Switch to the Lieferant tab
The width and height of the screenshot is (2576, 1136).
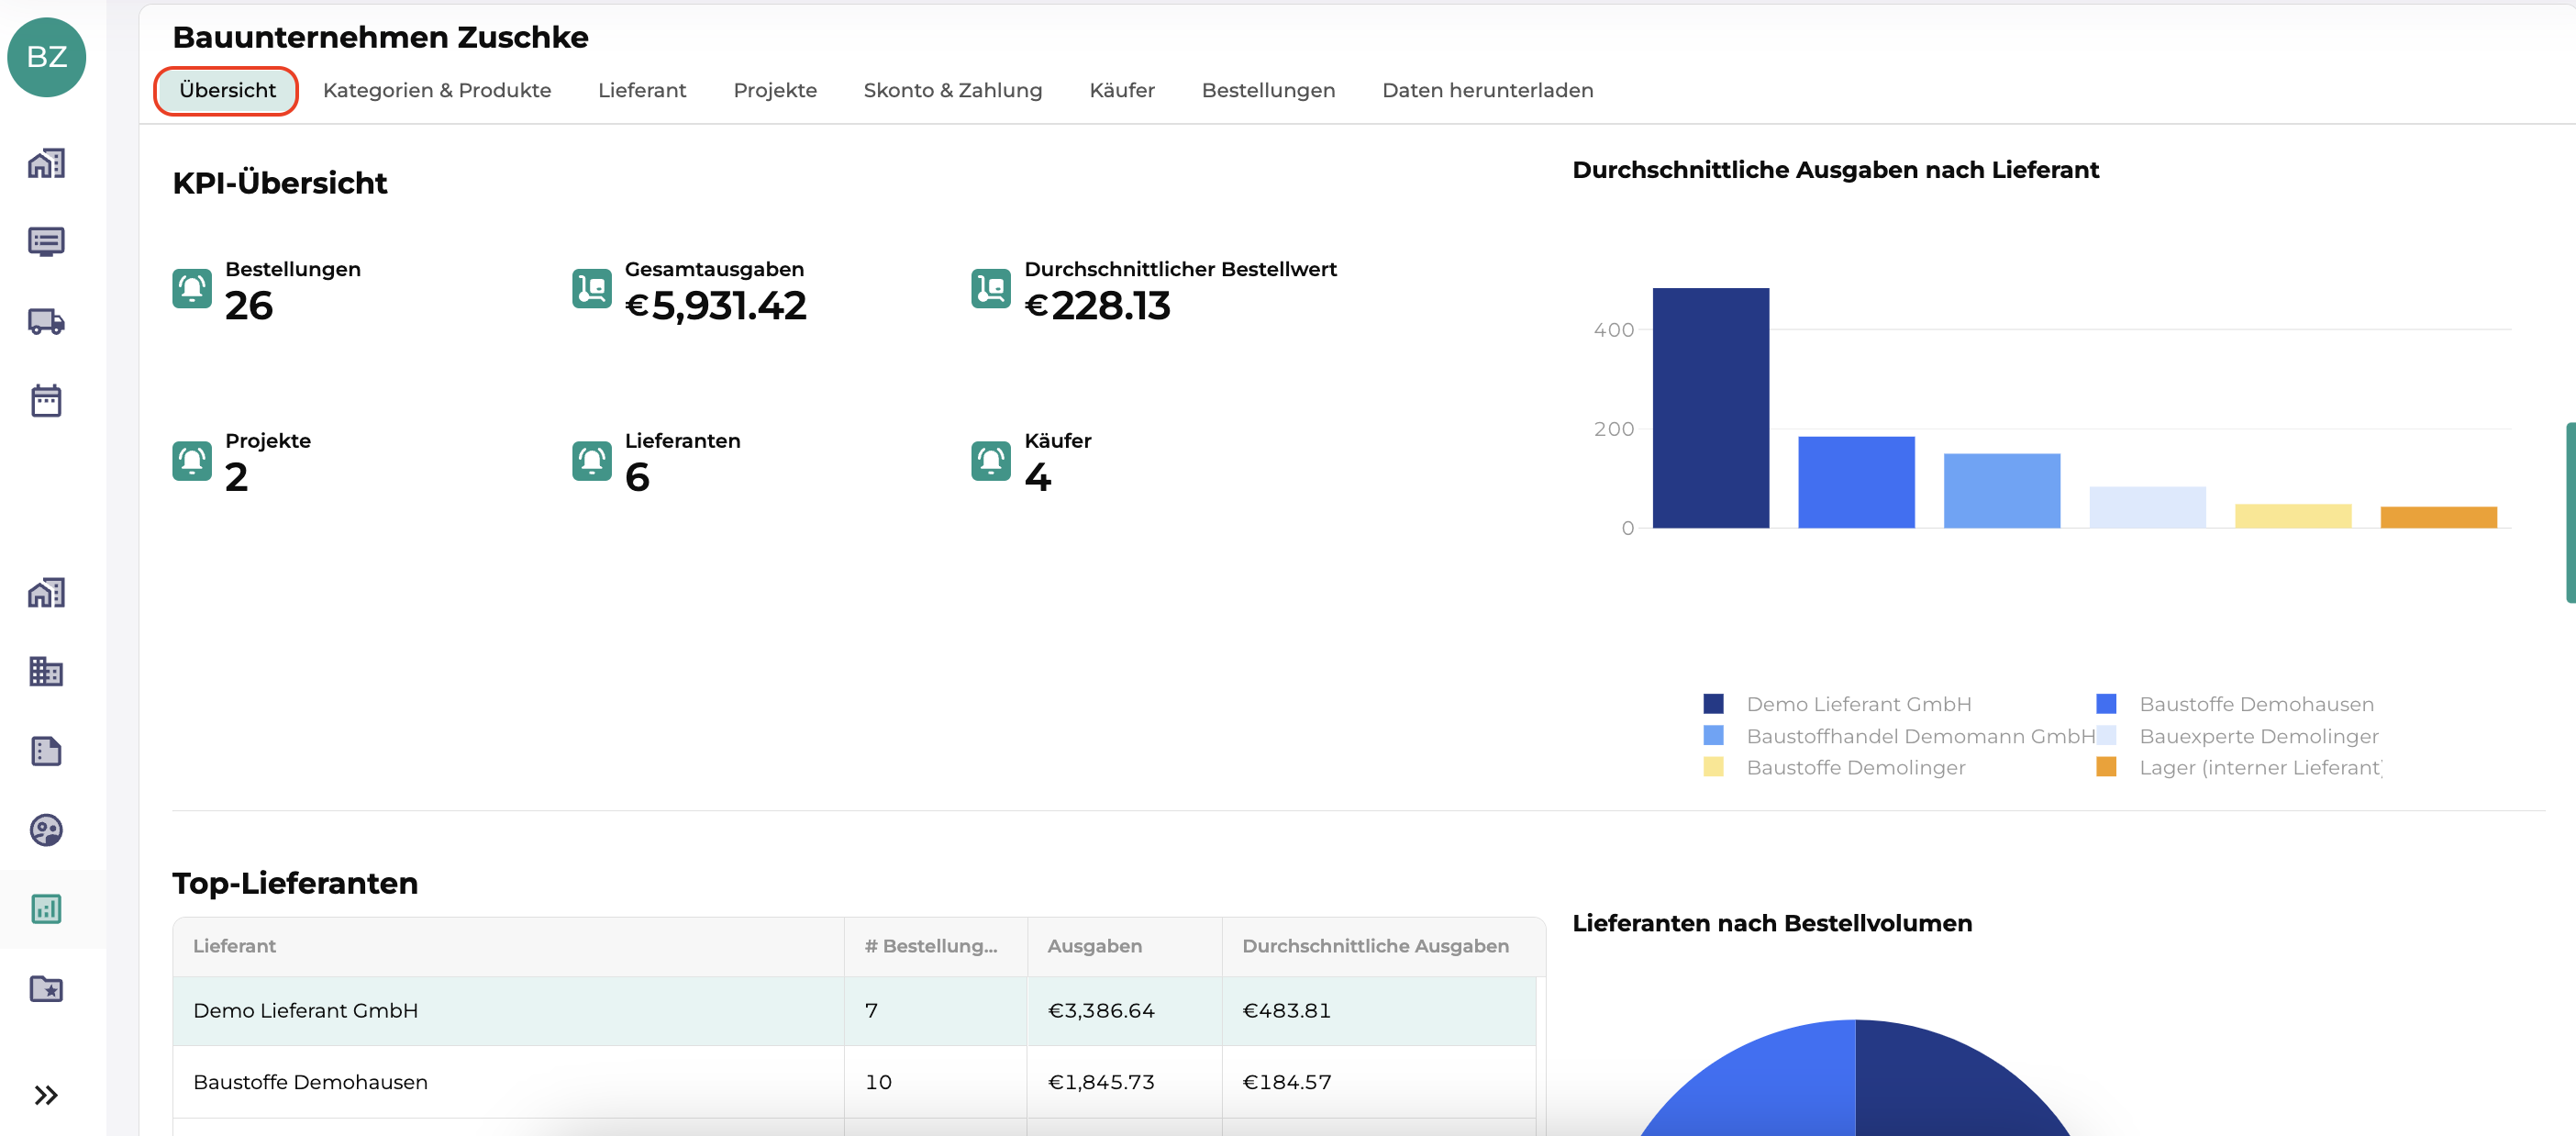642,91
